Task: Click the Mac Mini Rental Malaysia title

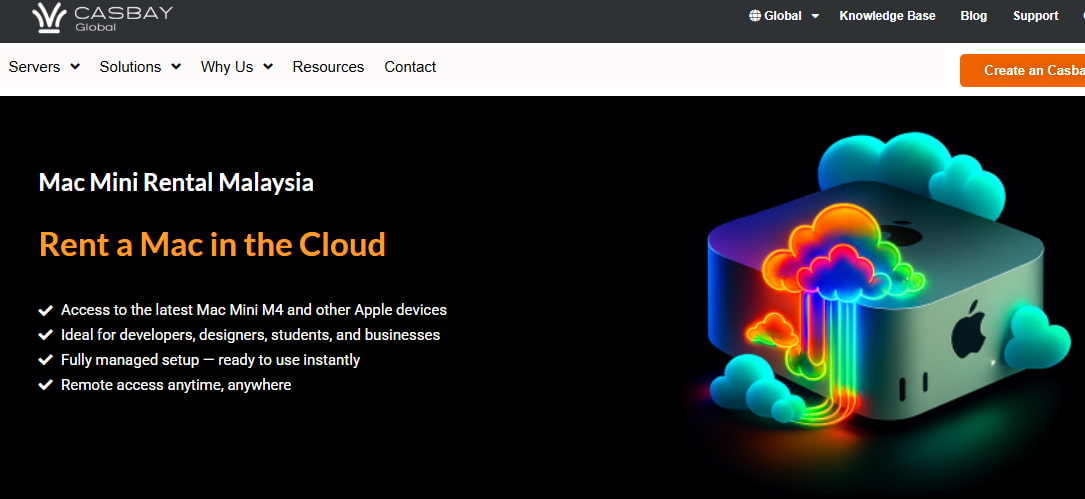Action: [176, 183]
